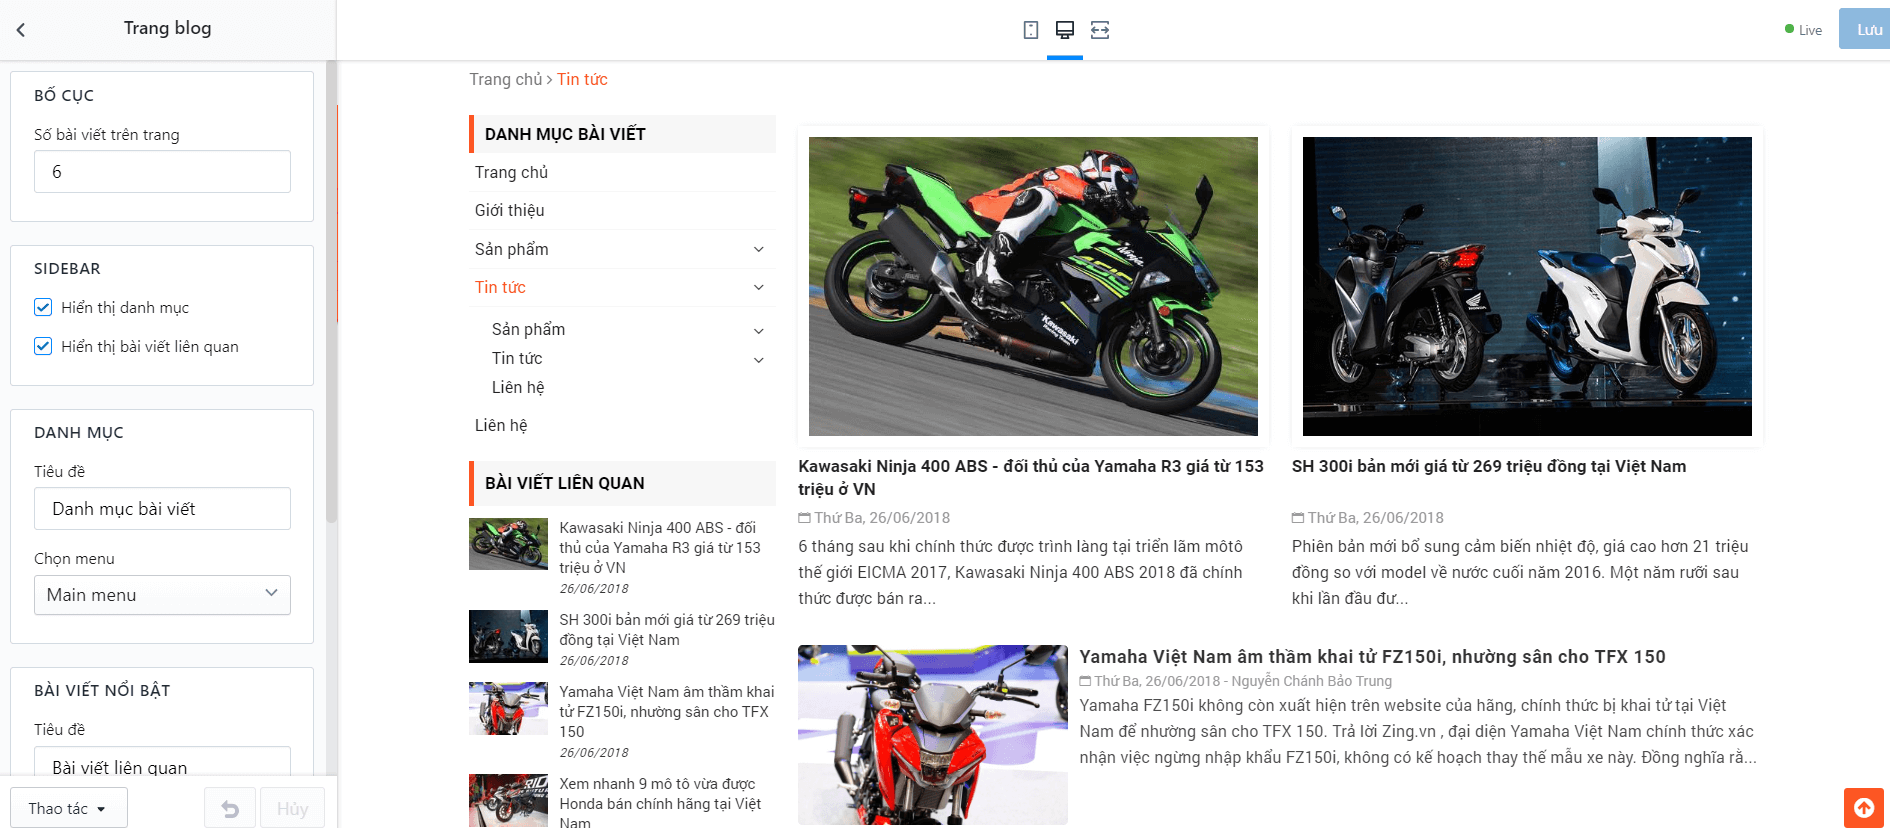1890x828 pixels.
Task: Expand top-level Sản phẩm category chevron
Action: [x=759, y=249]
